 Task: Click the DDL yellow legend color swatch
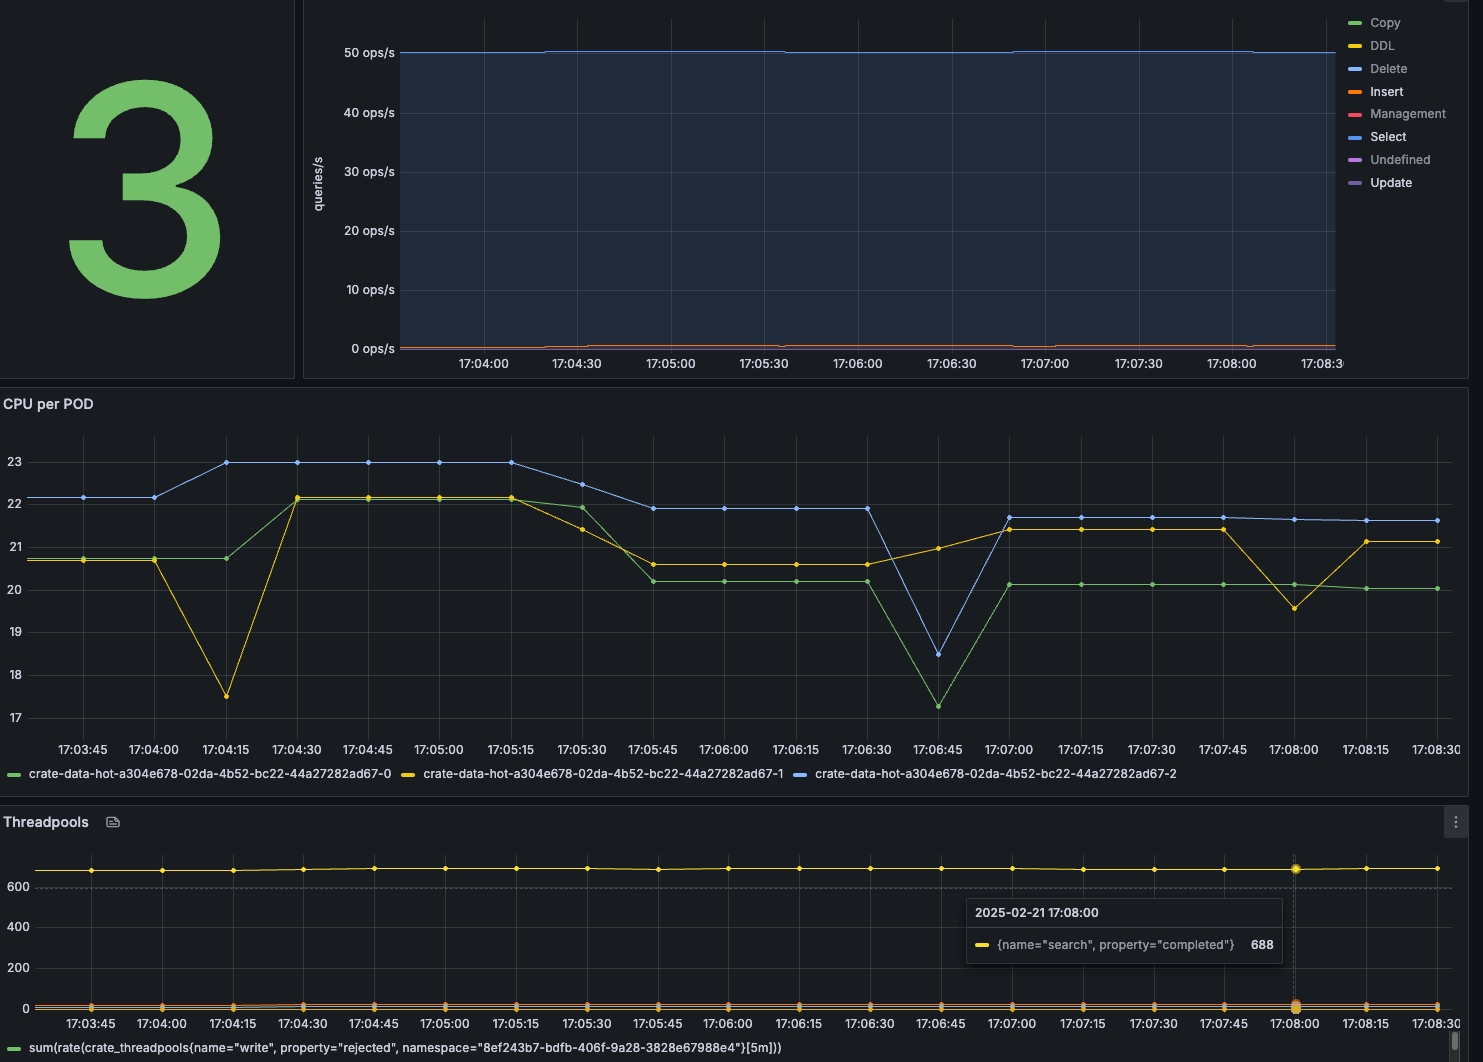click(x=1355, y=46)
